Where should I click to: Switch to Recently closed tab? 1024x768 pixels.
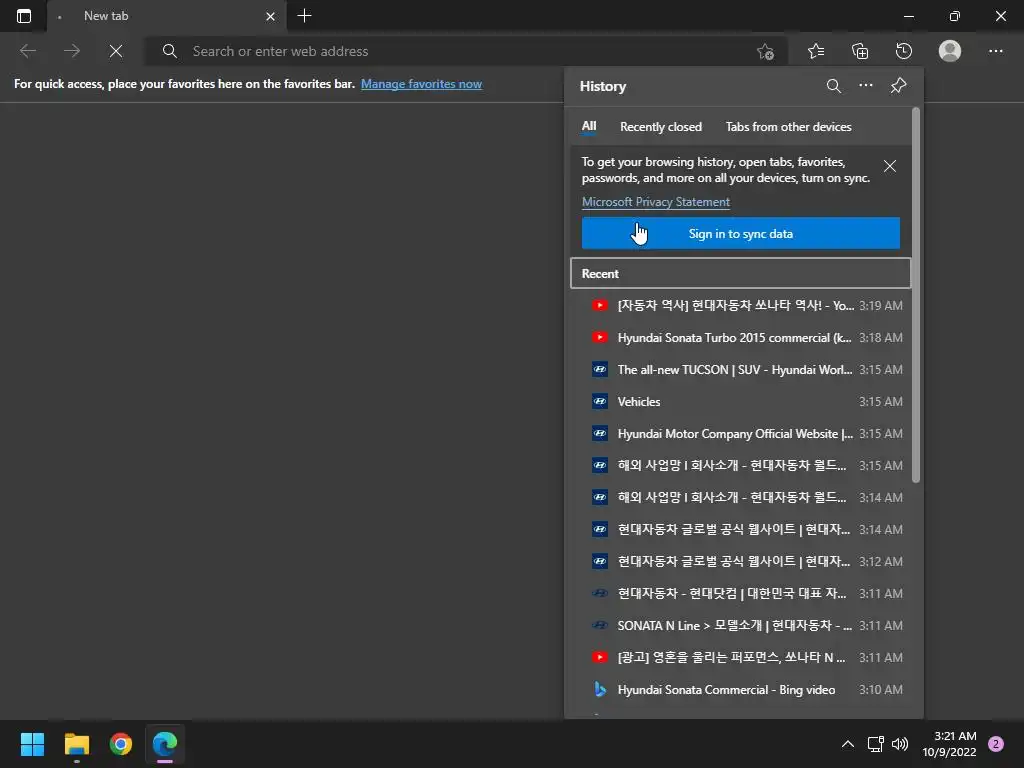click(x=661, y=127)
